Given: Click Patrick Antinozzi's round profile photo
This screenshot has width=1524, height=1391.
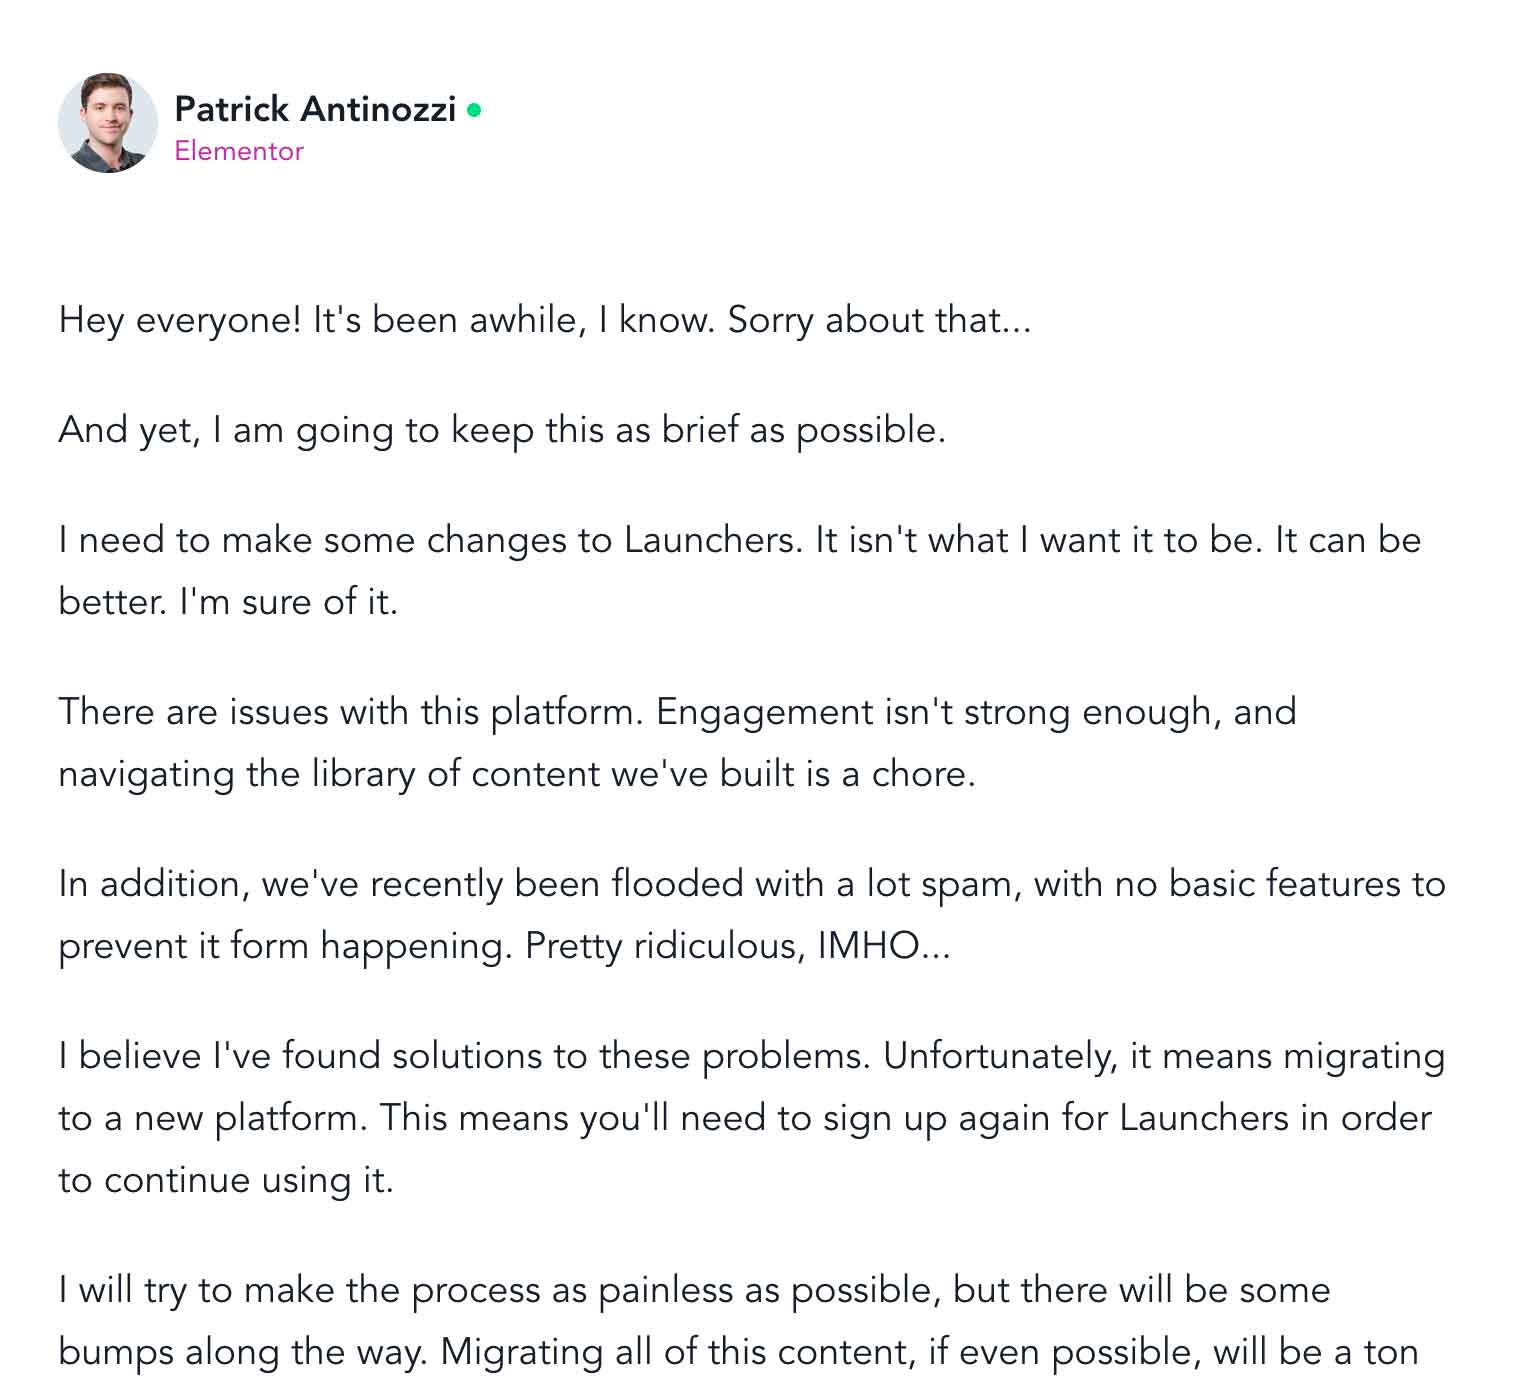Looking at the screenshot, I should coord(108,123).
